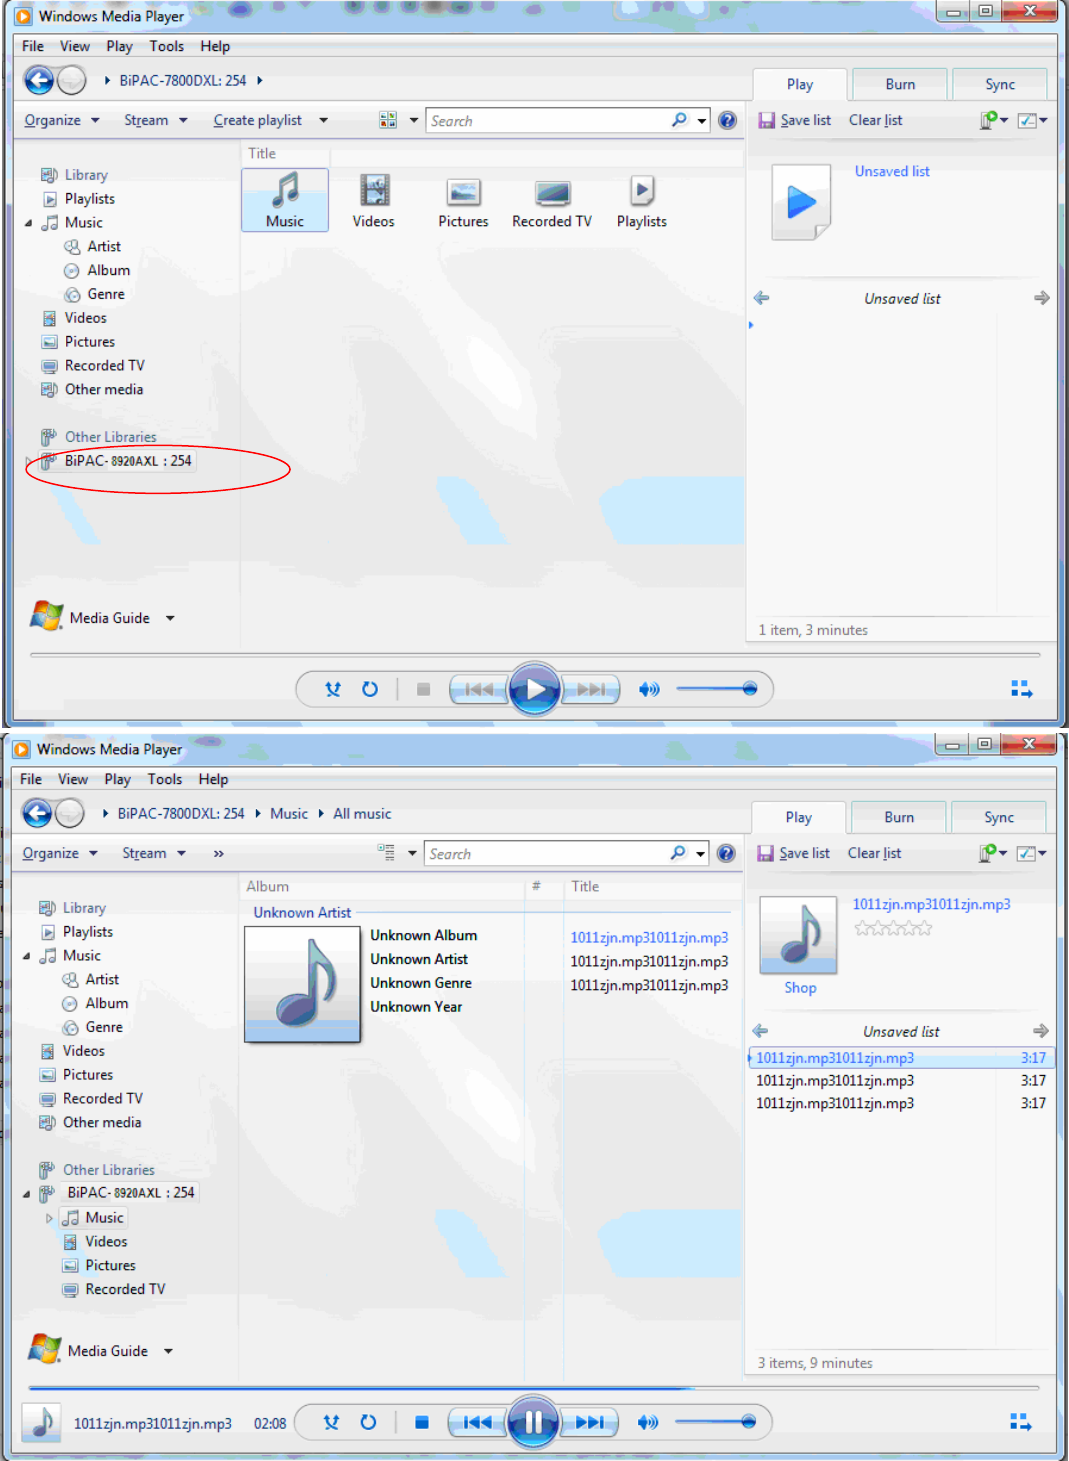Screen dimensions: 1069x1461
Task: Select Recorded TV under device in bottom window
Action: coord(114,1289)
